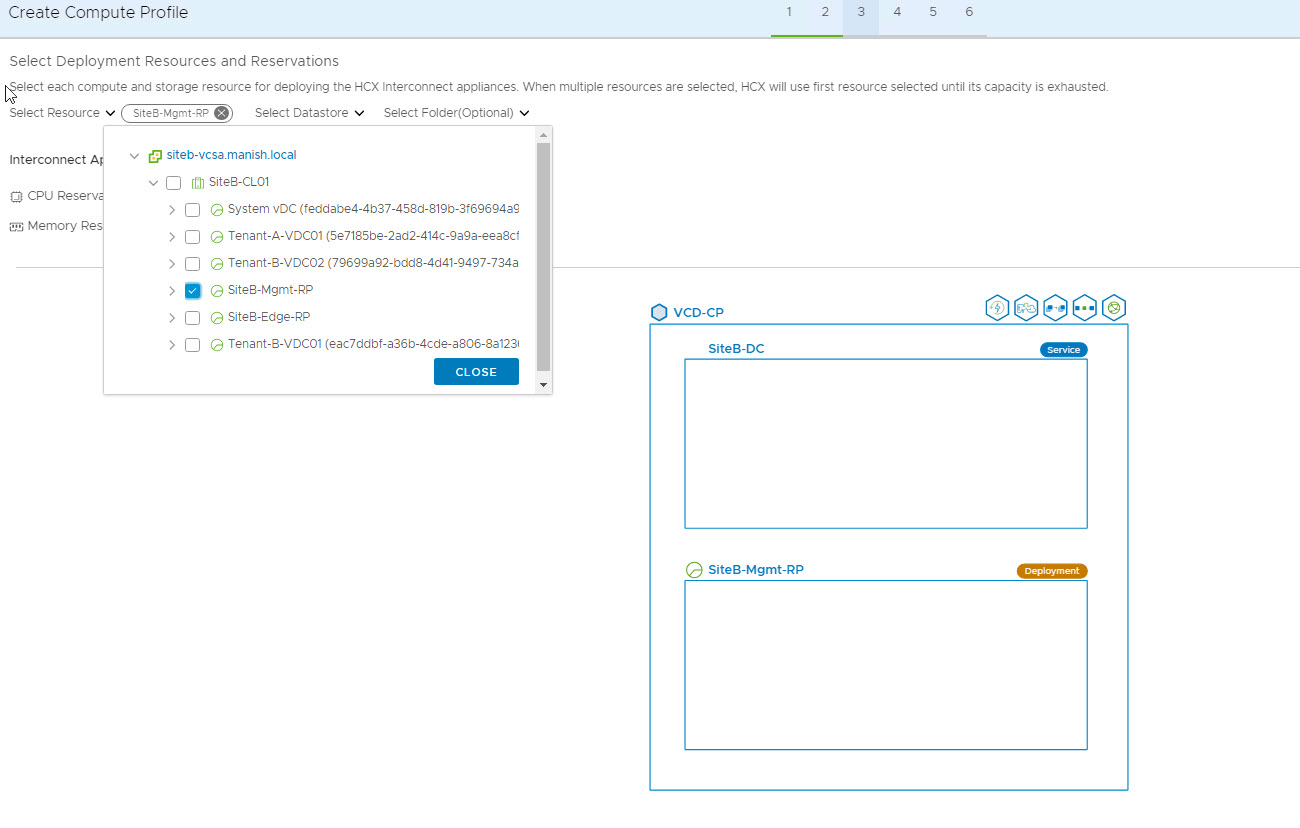This screenshot has height=828, width=1300.
Task: Click the vCenter icon beside siteb-vcsa.manish.local
Action: 155,156
